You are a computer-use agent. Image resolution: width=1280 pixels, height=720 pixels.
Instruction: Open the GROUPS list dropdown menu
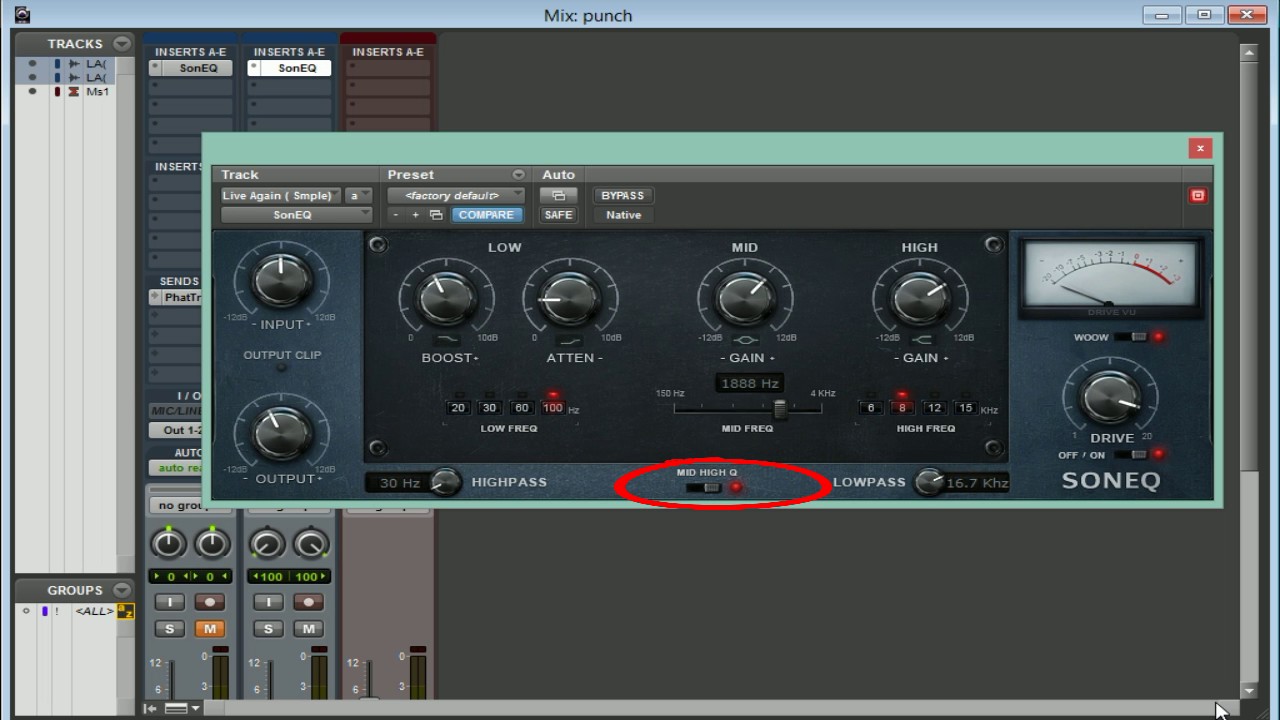122,590
